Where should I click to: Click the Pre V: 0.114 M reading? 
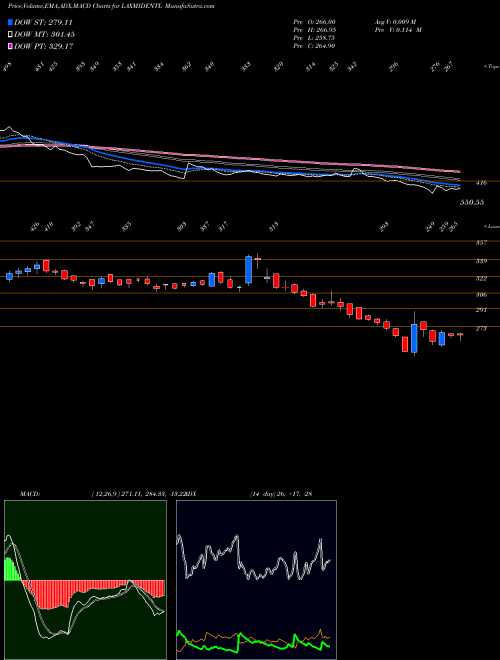[397, 30]
